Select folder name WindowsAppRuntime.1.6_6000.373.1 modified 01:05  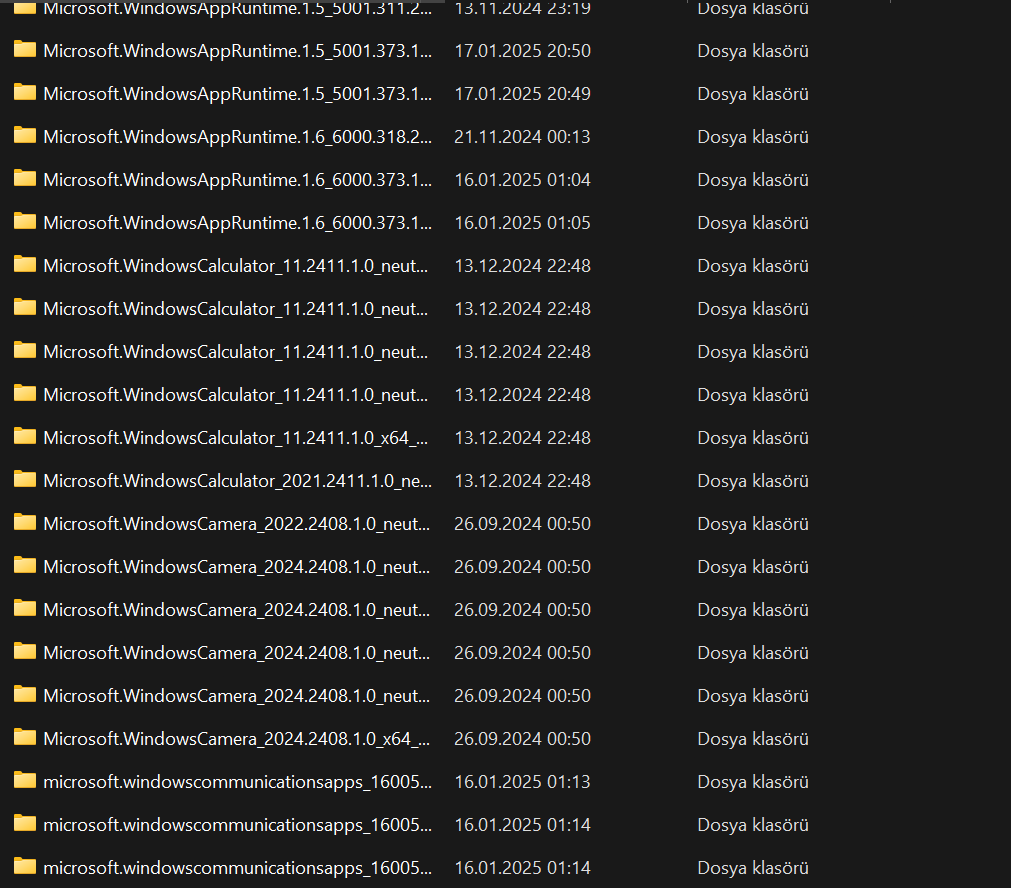point(237,223)
